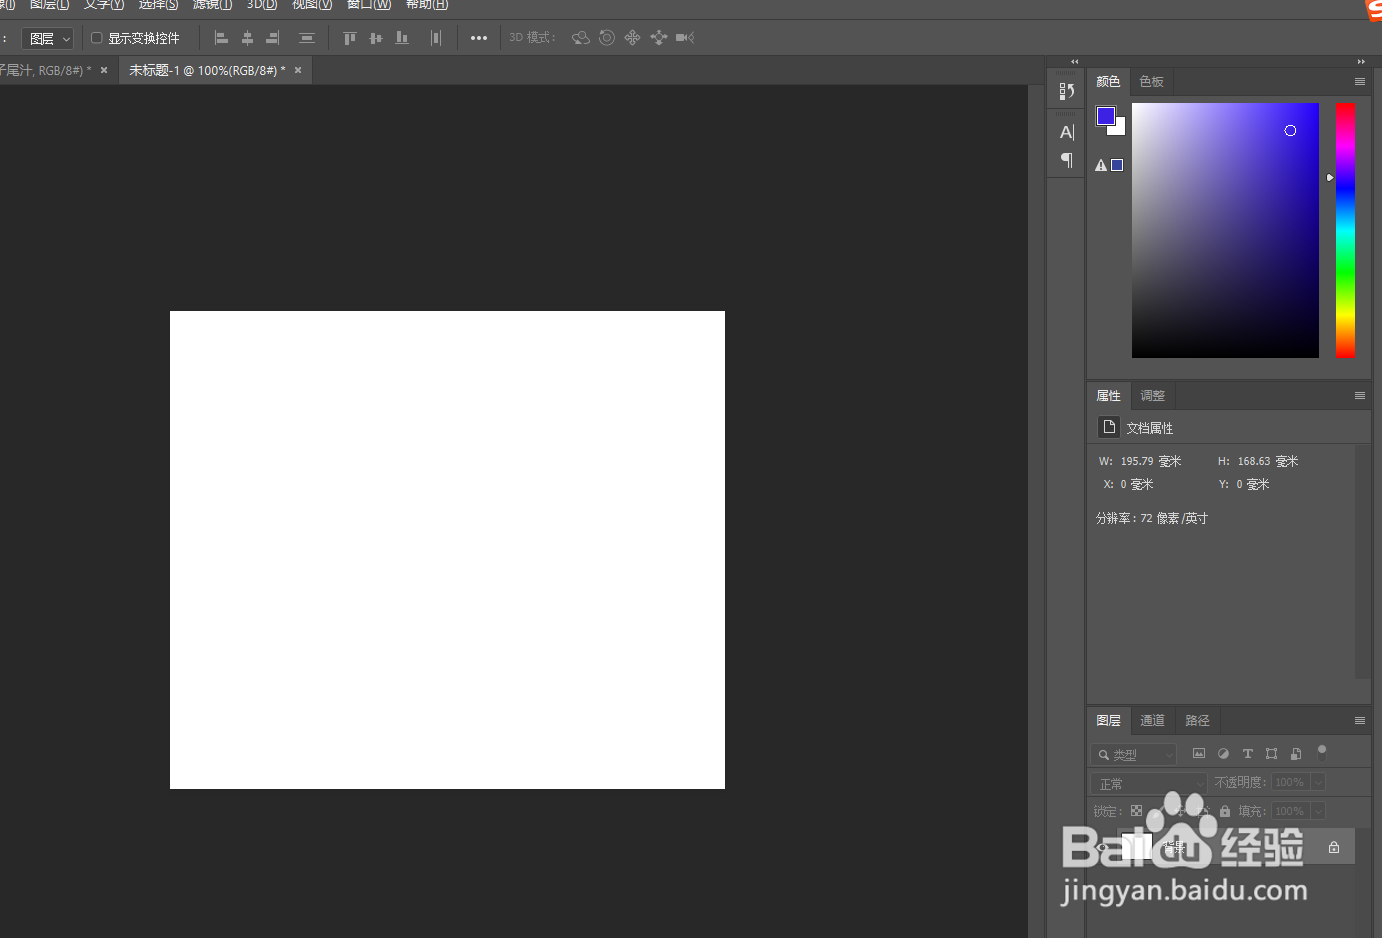Close the 未标题-1 document tab
The width and height of the screenshot is (1382, 938).
[x=298, y=70]
